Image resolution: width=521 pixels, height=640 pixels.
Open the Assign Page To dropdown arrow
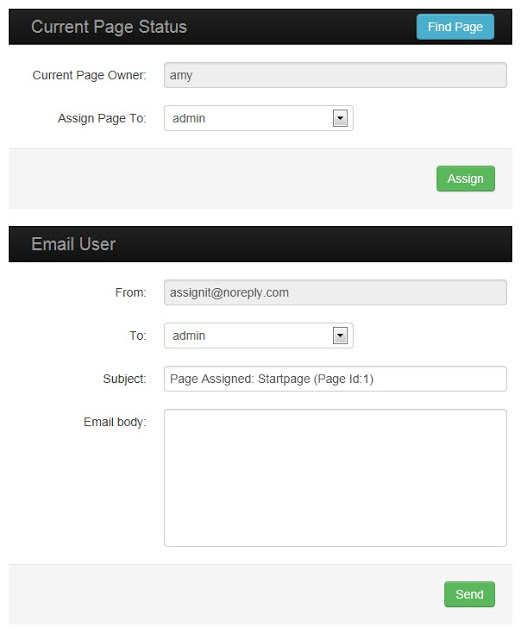[340, 118]
